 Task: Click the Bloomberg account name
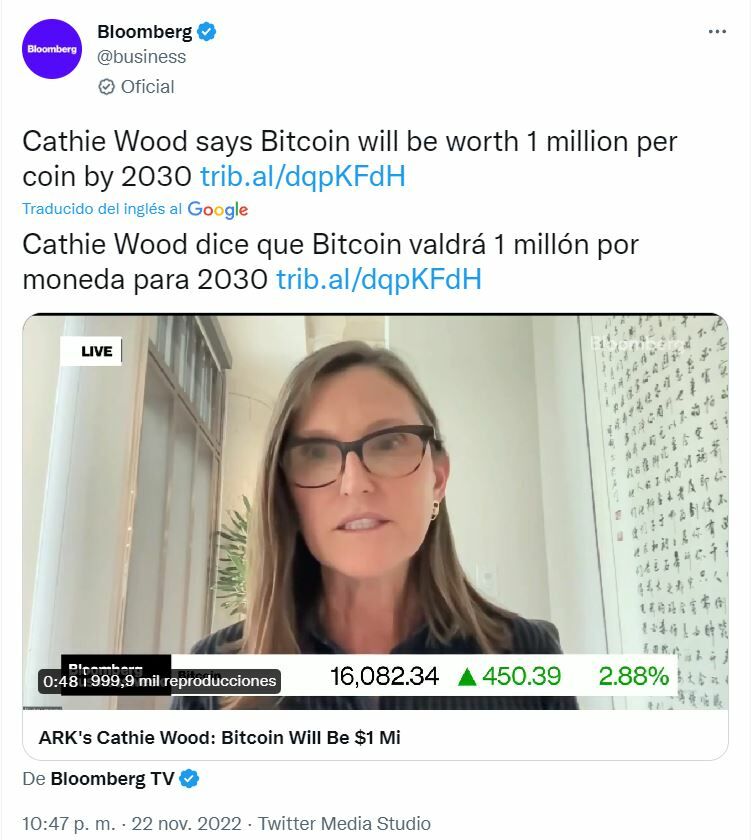(x=145, y=32)
